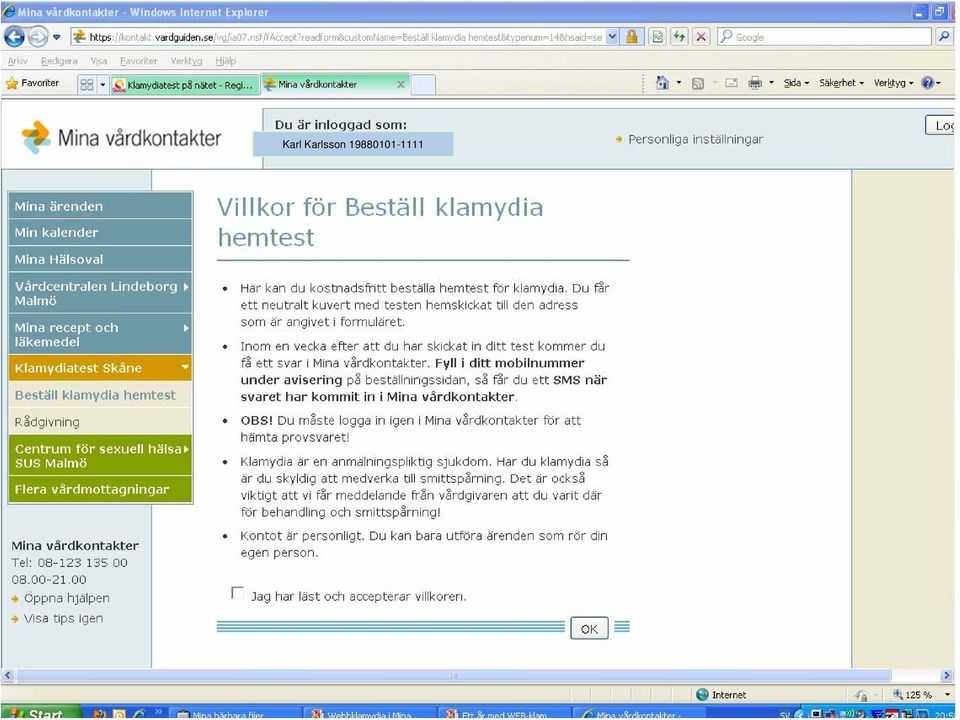
Task: Click the Mina vårdkontakter taskbar button
Action: click(x=639, y=714)
